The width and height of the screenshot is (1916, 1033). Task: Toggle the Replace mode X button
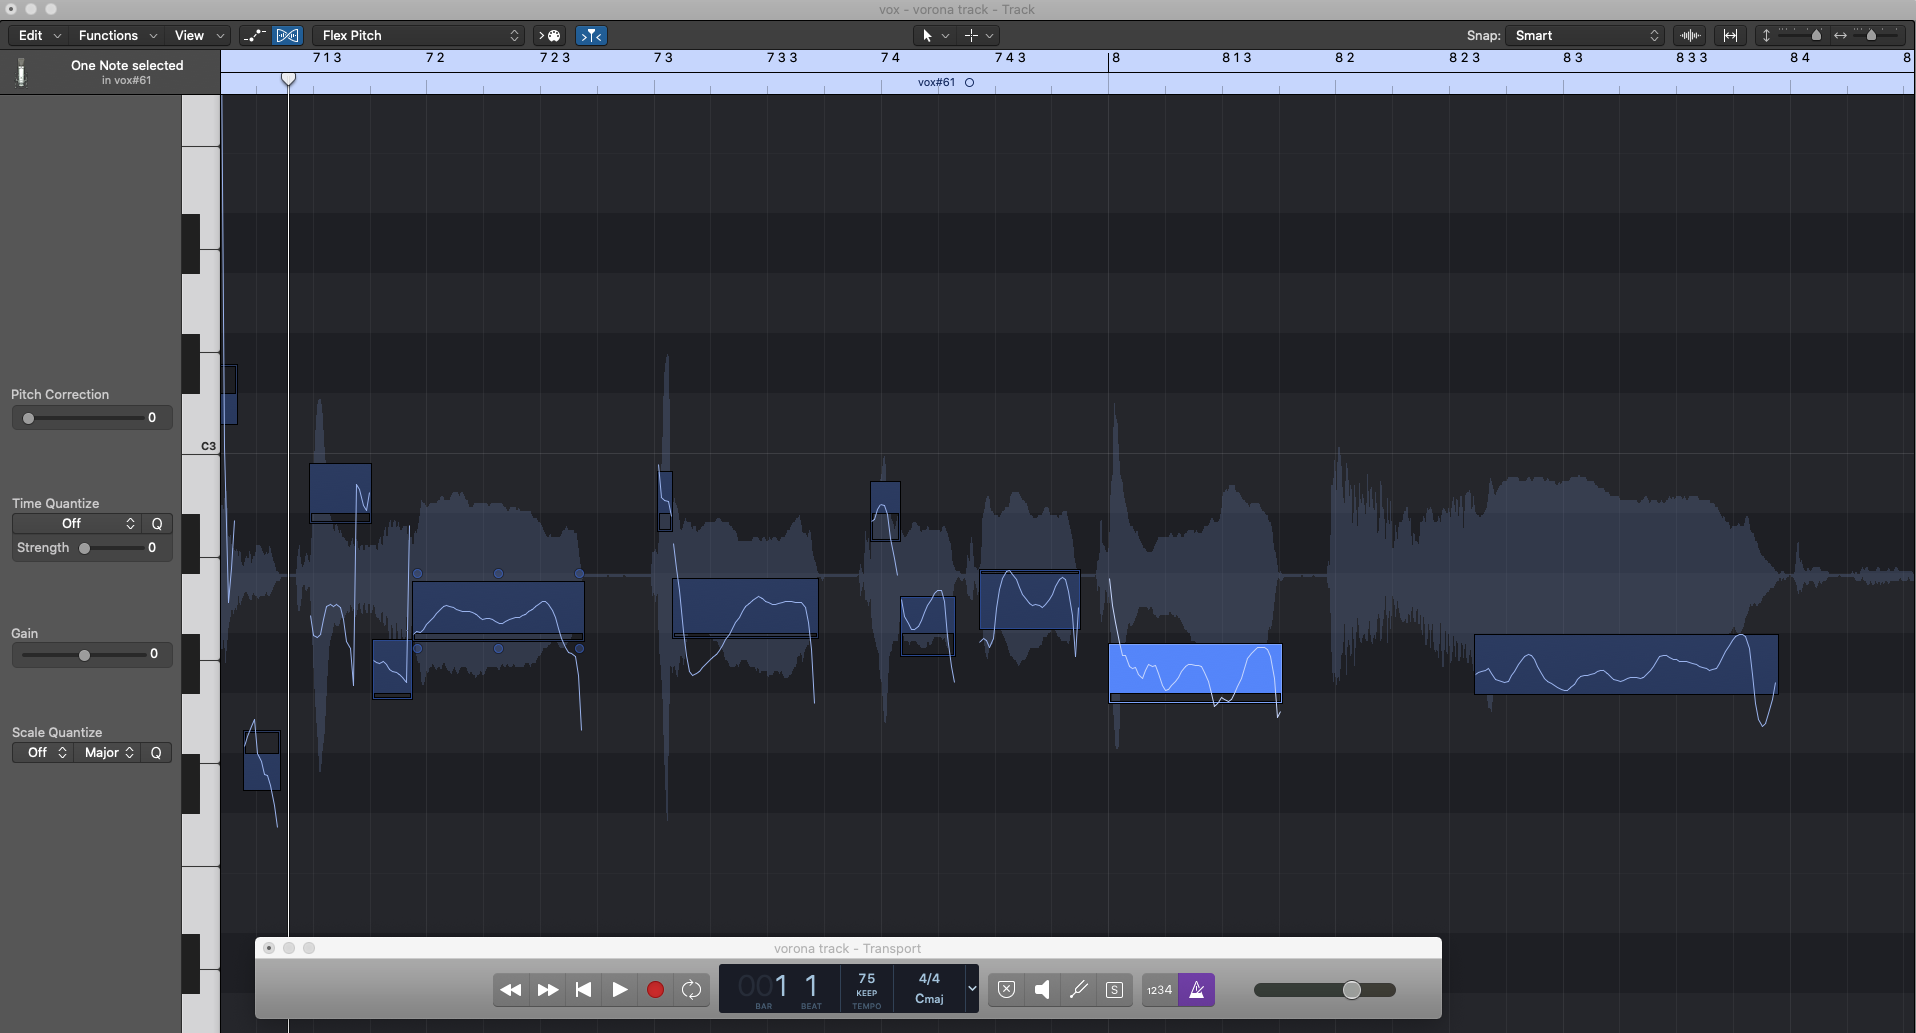pos(1007,990)
